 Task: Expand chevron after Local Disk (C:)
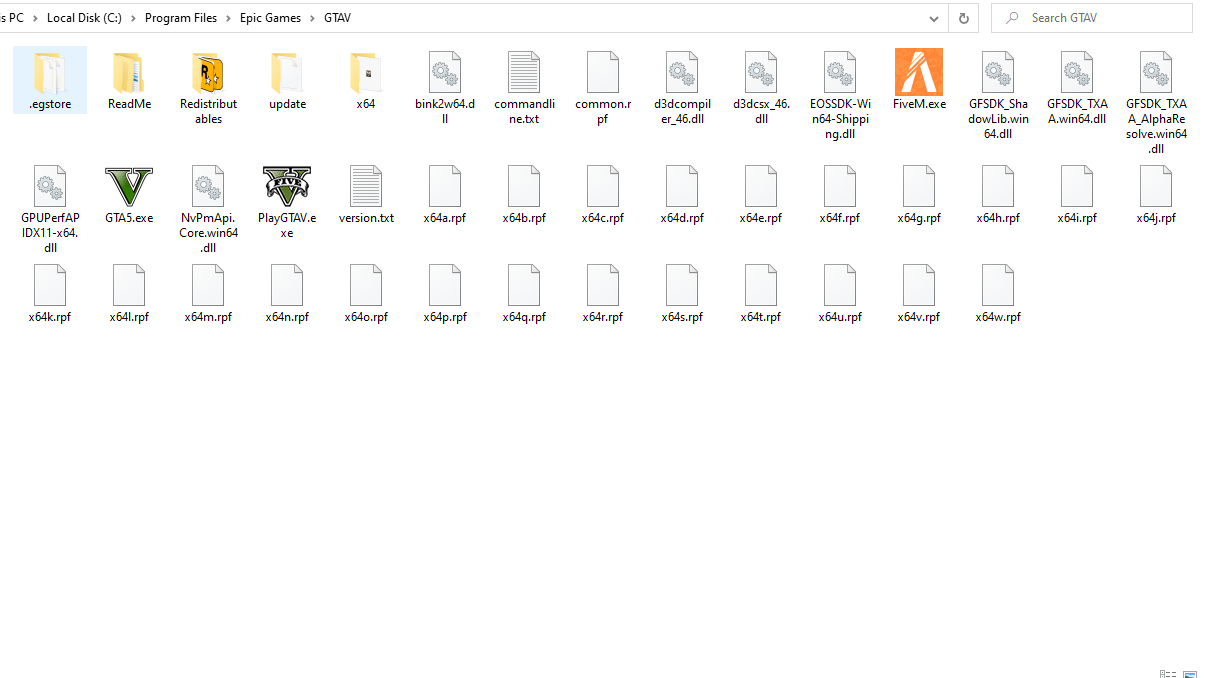click(x=133, y=18)
